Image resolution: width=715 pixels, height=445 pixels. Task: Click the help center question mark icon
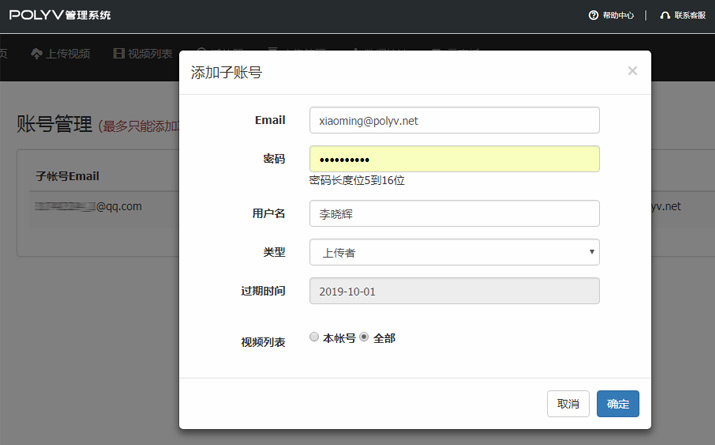(x=593, y=15)
